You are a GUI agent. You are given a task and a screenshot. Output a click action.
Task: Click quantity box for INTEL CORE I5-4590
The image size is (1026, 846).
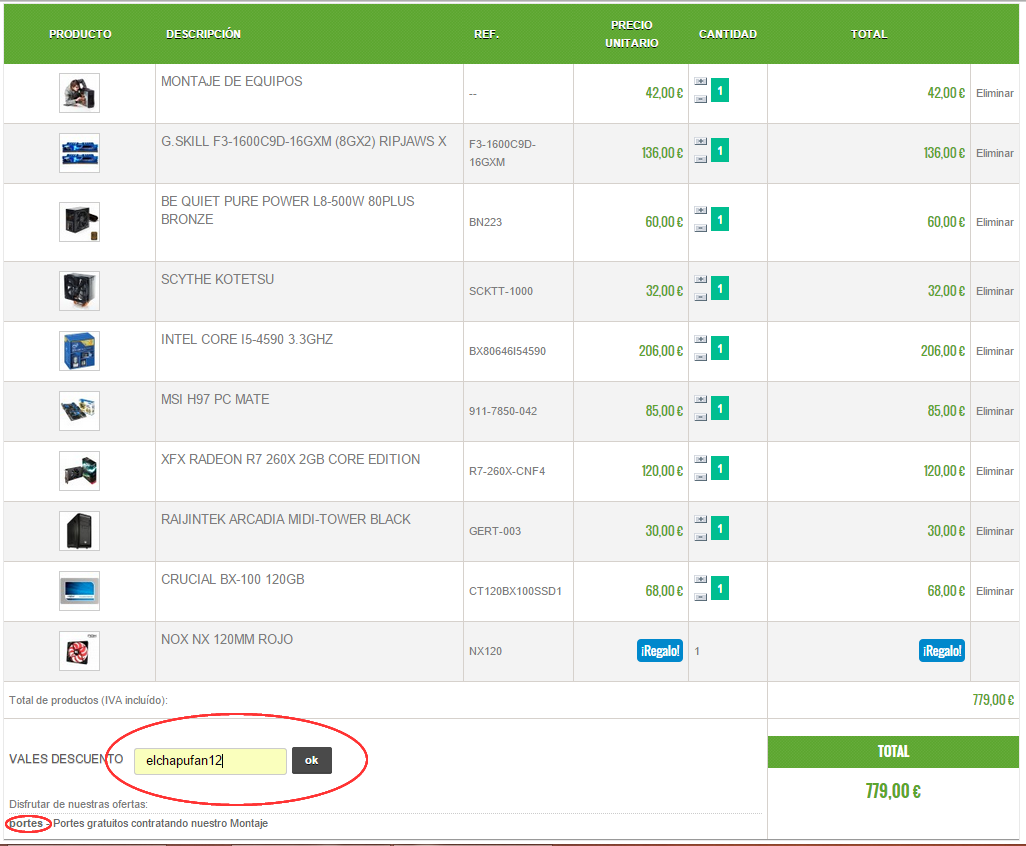pos(720,348)
